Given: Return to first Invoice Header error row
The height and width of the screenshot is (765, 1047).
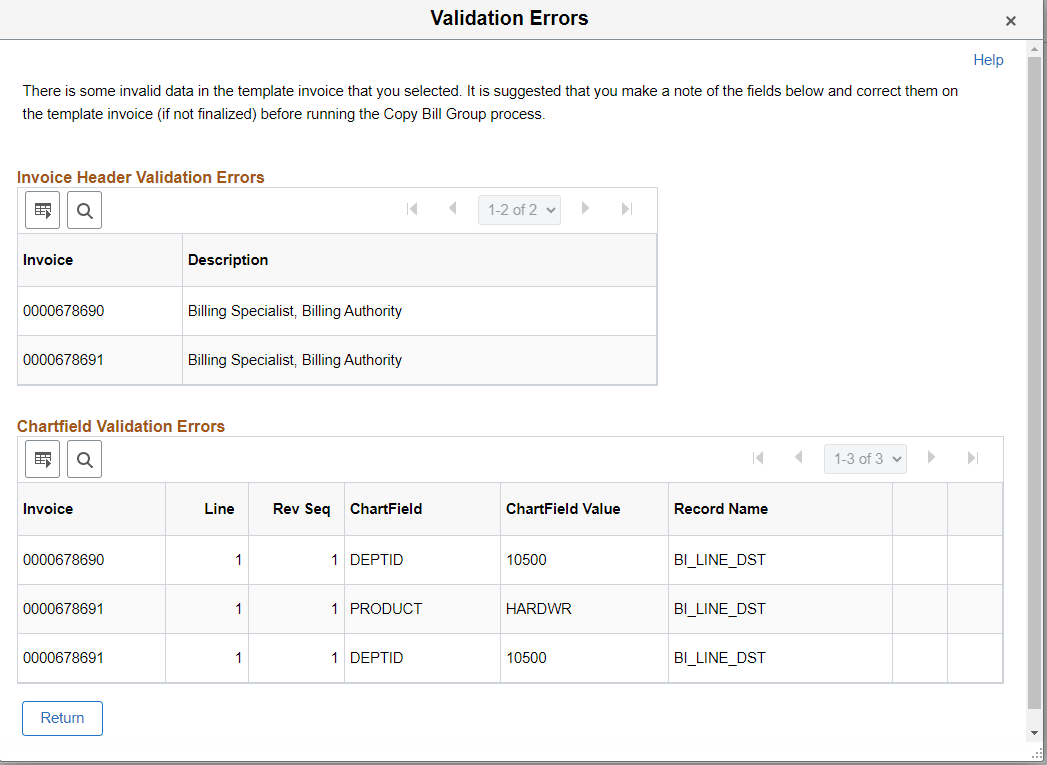Looking at the screenshot, I should click(412, 209).
